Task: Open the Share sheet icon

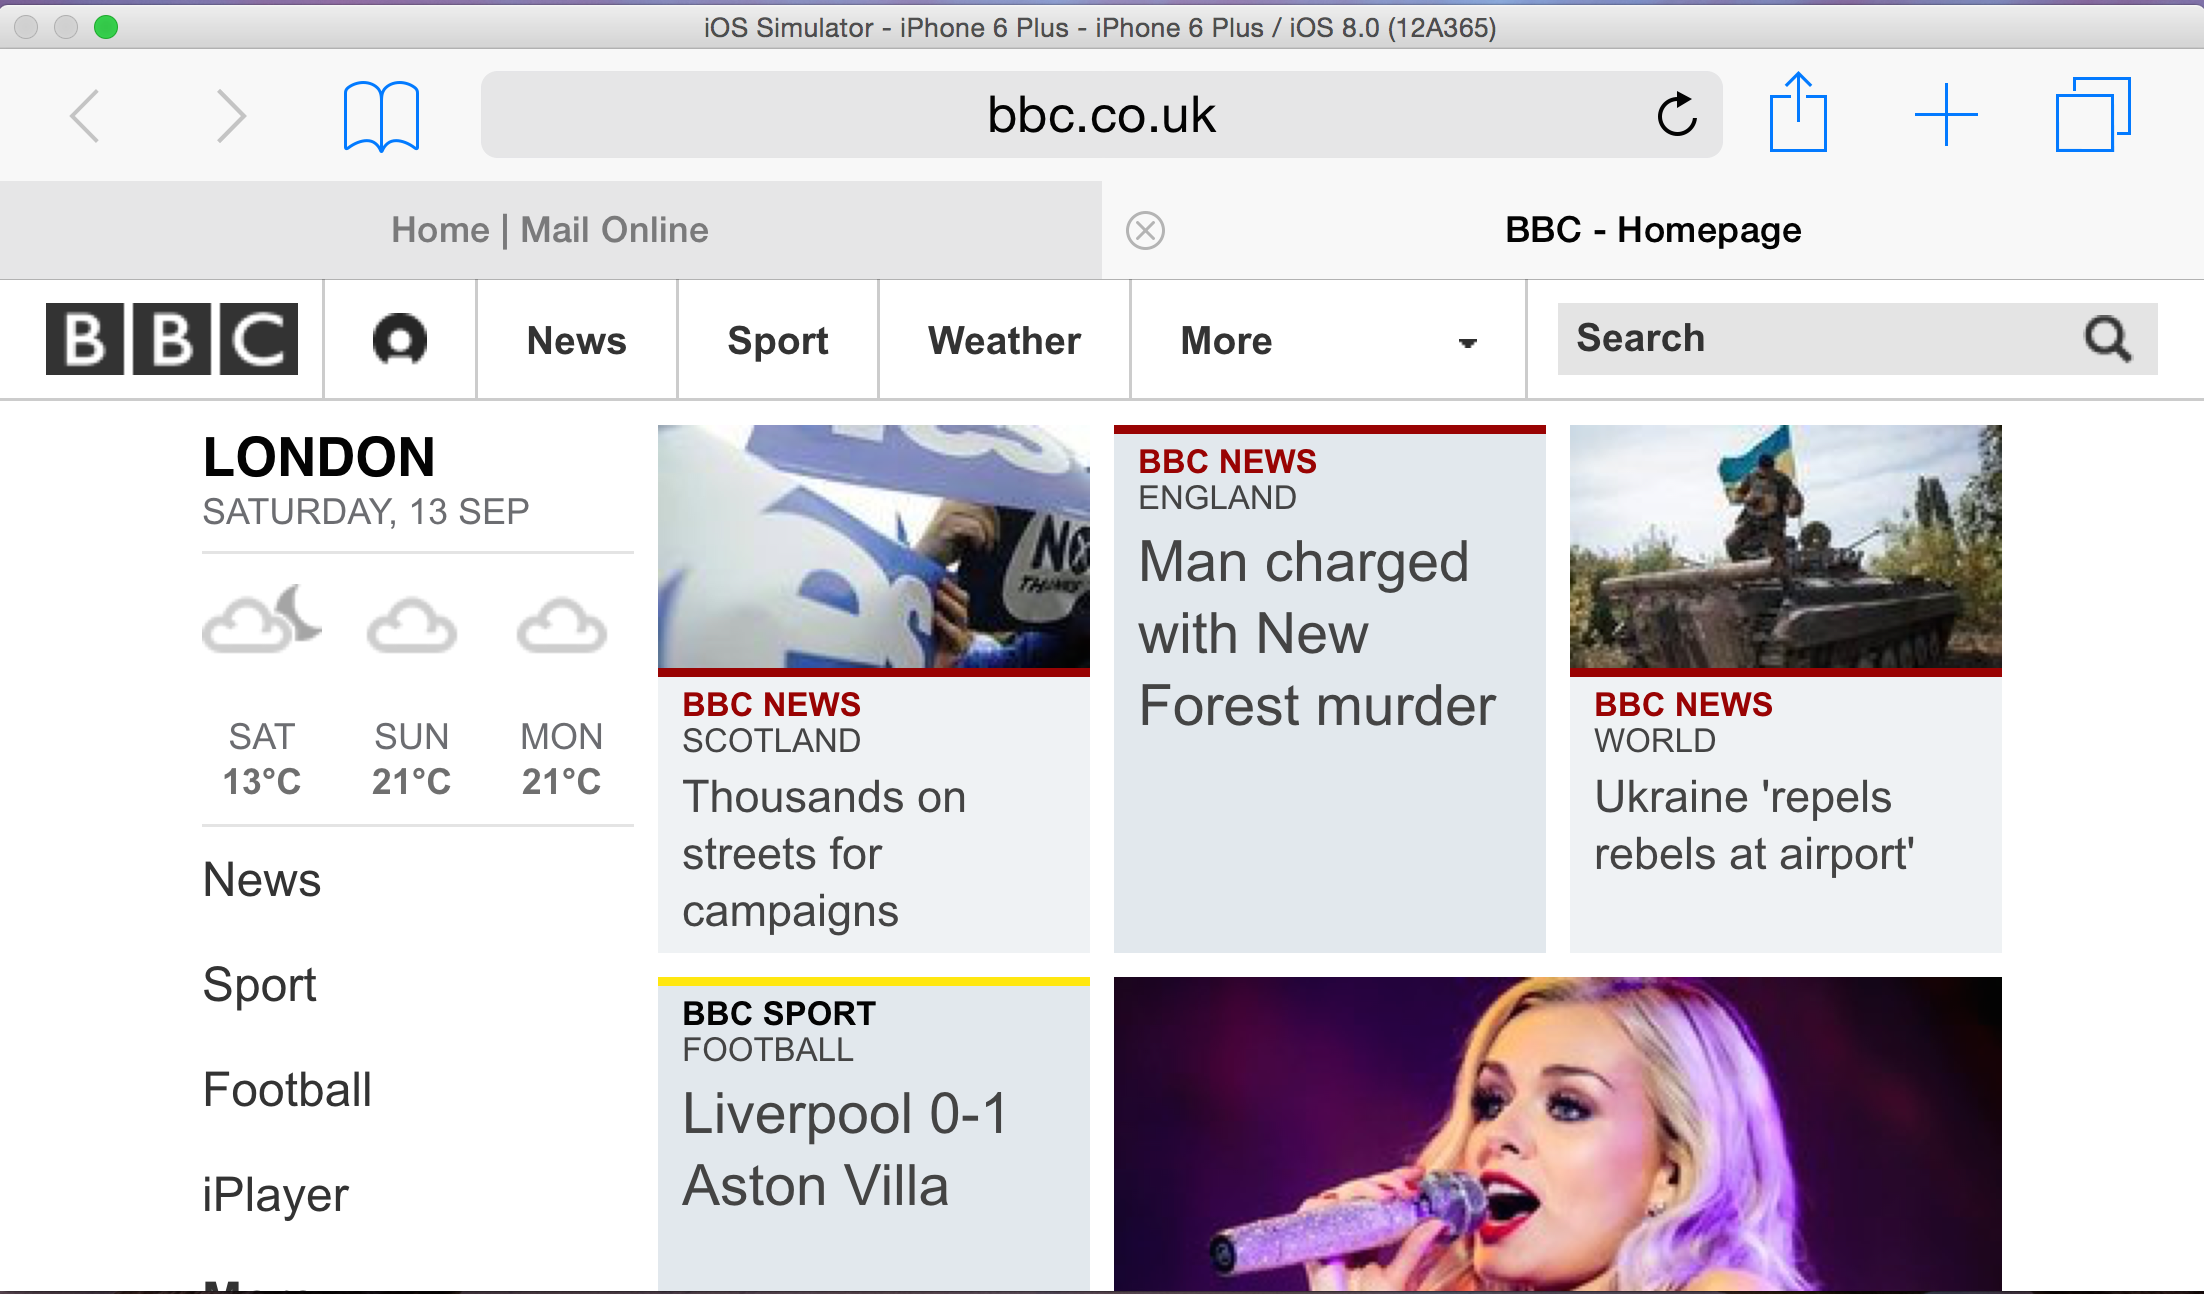Action: coord(1798,112)
